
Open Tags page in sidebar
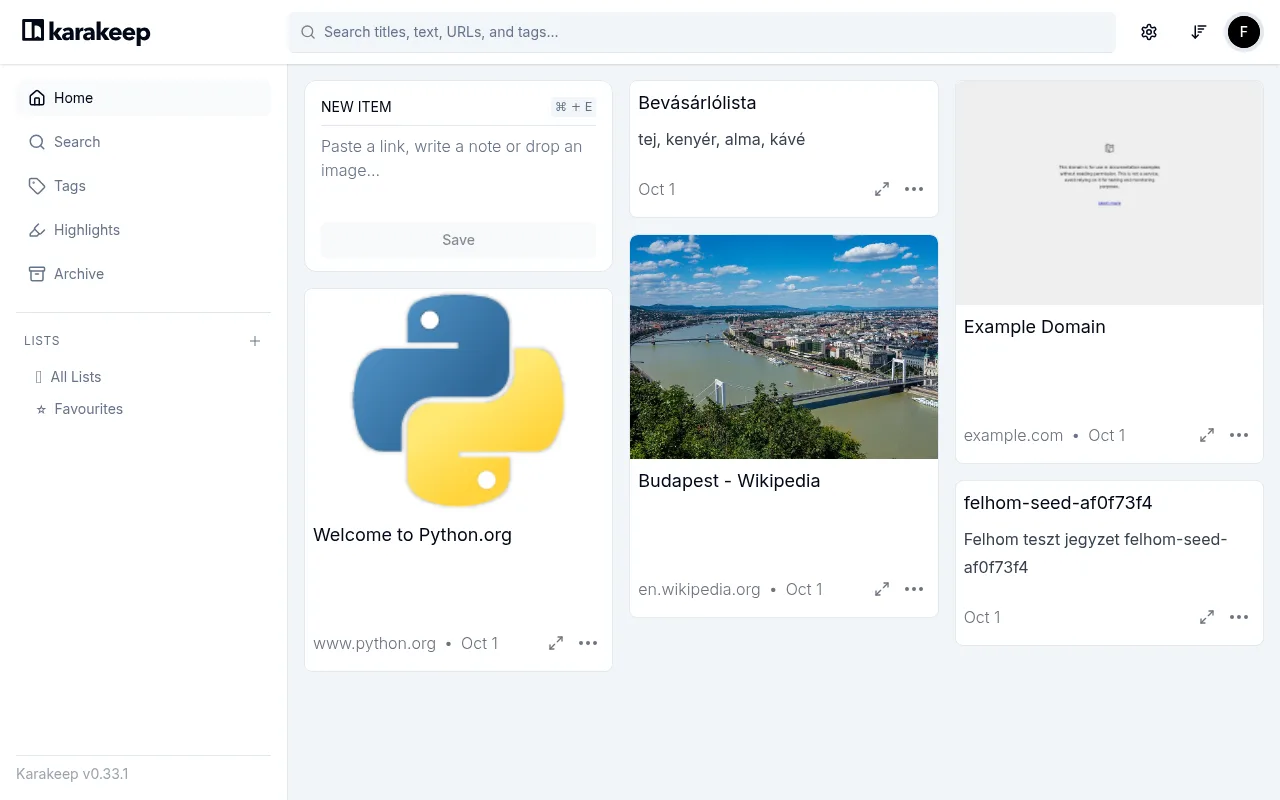pyautogui.click(x=144, y=186)
